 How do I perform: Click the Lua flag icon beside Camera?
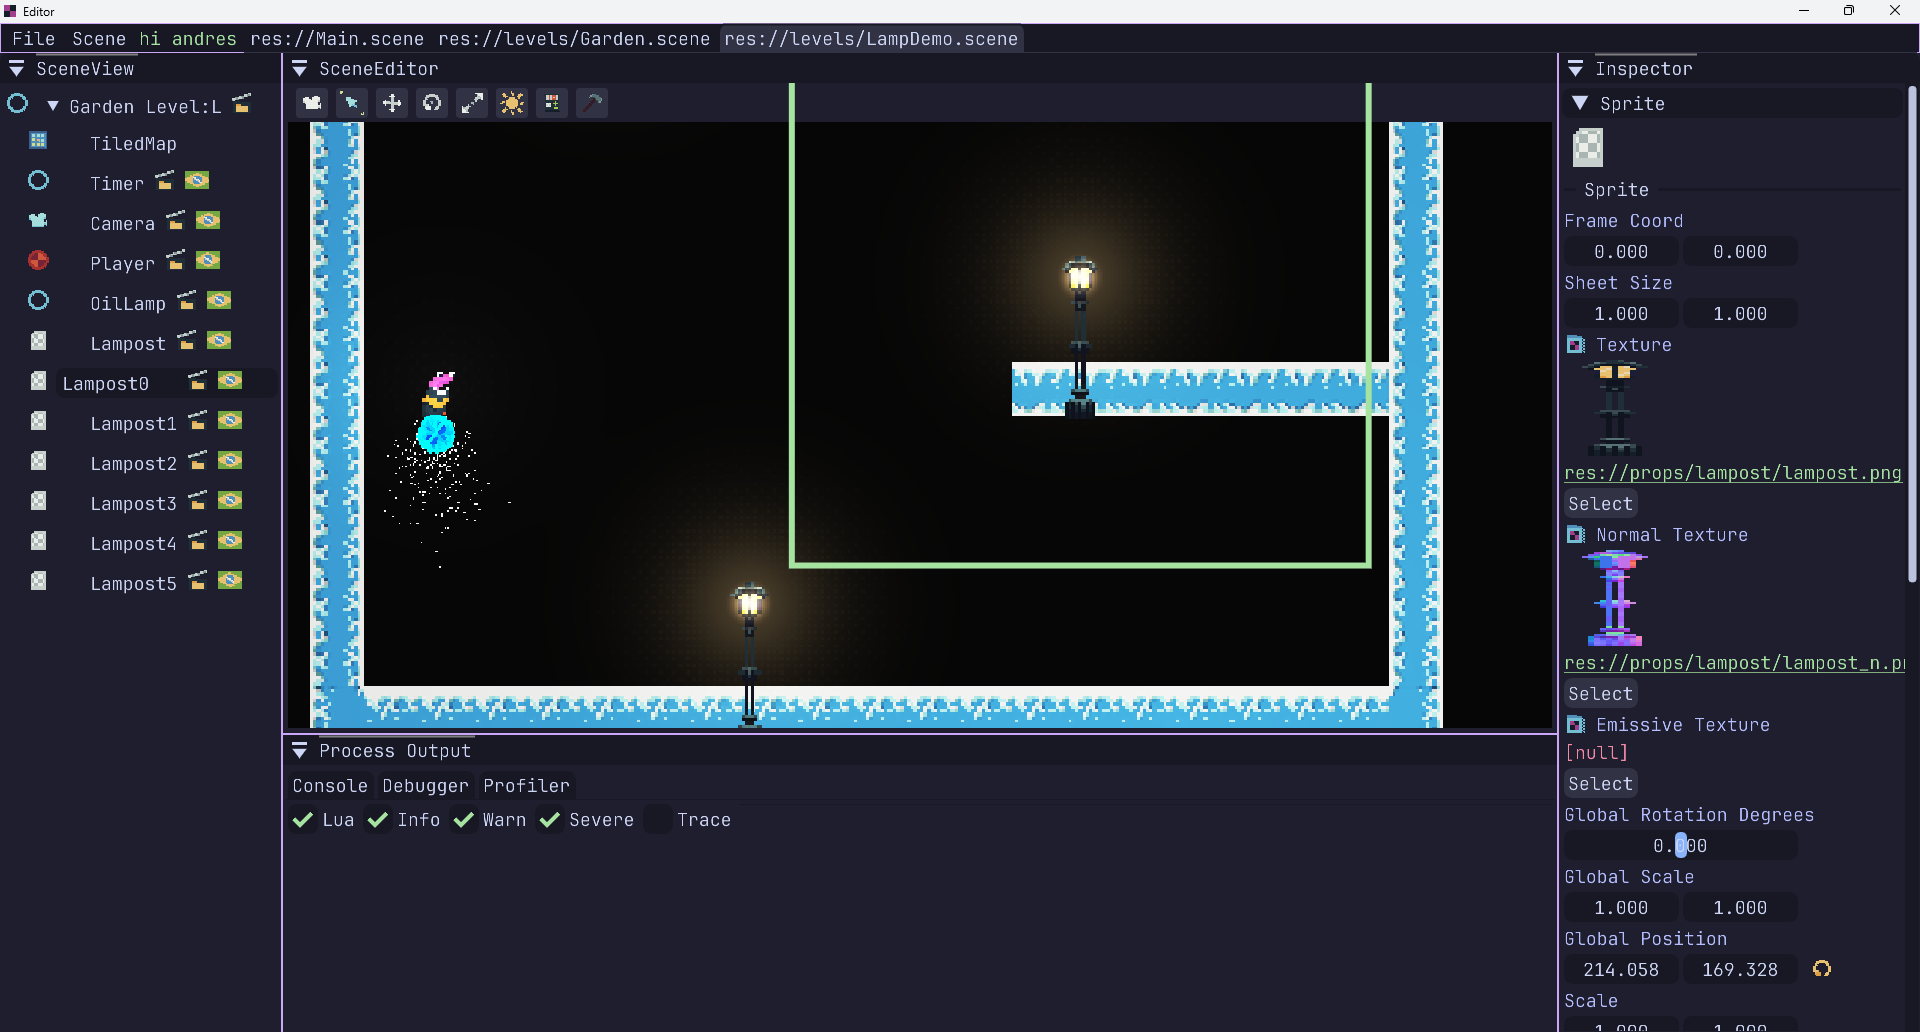208,221
